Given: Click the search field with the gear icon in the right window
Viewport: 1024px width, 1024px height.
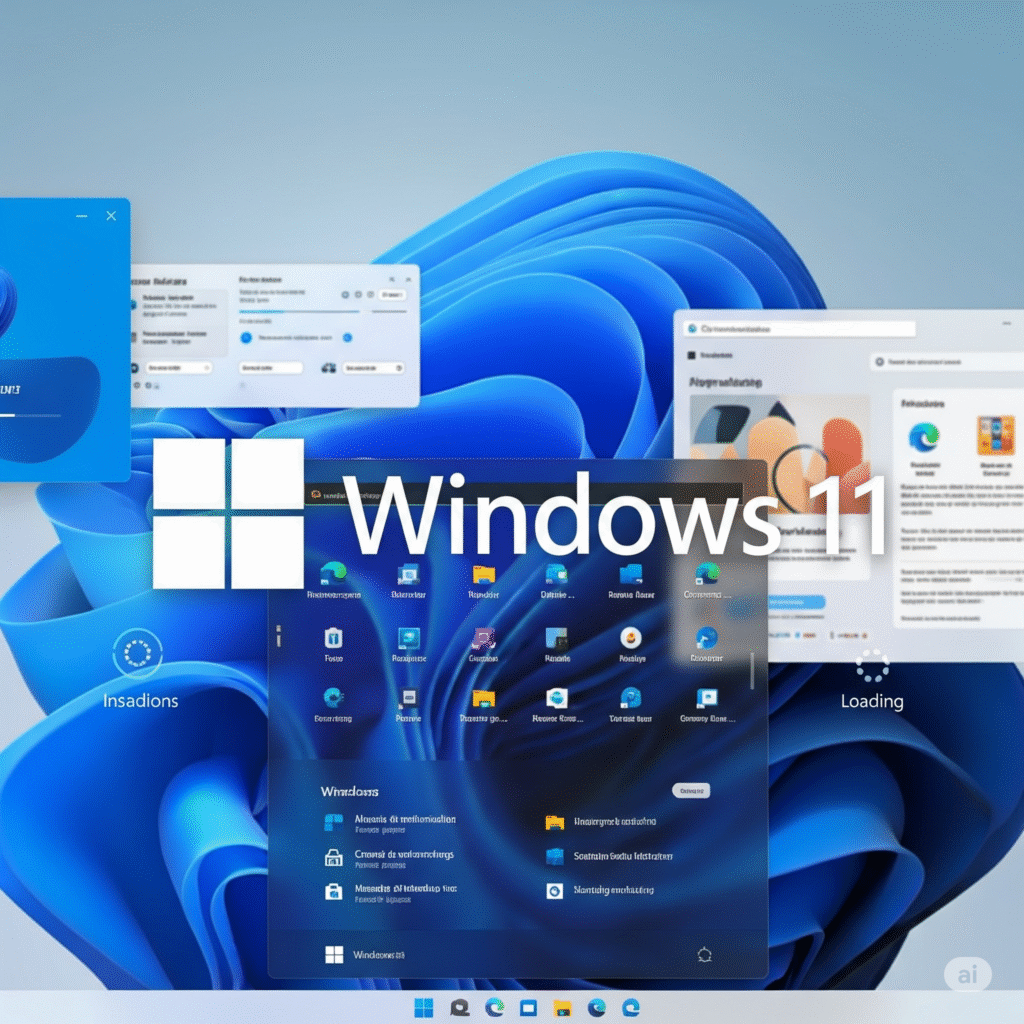Looking at the screenshot, I should (x=947, y=361).
